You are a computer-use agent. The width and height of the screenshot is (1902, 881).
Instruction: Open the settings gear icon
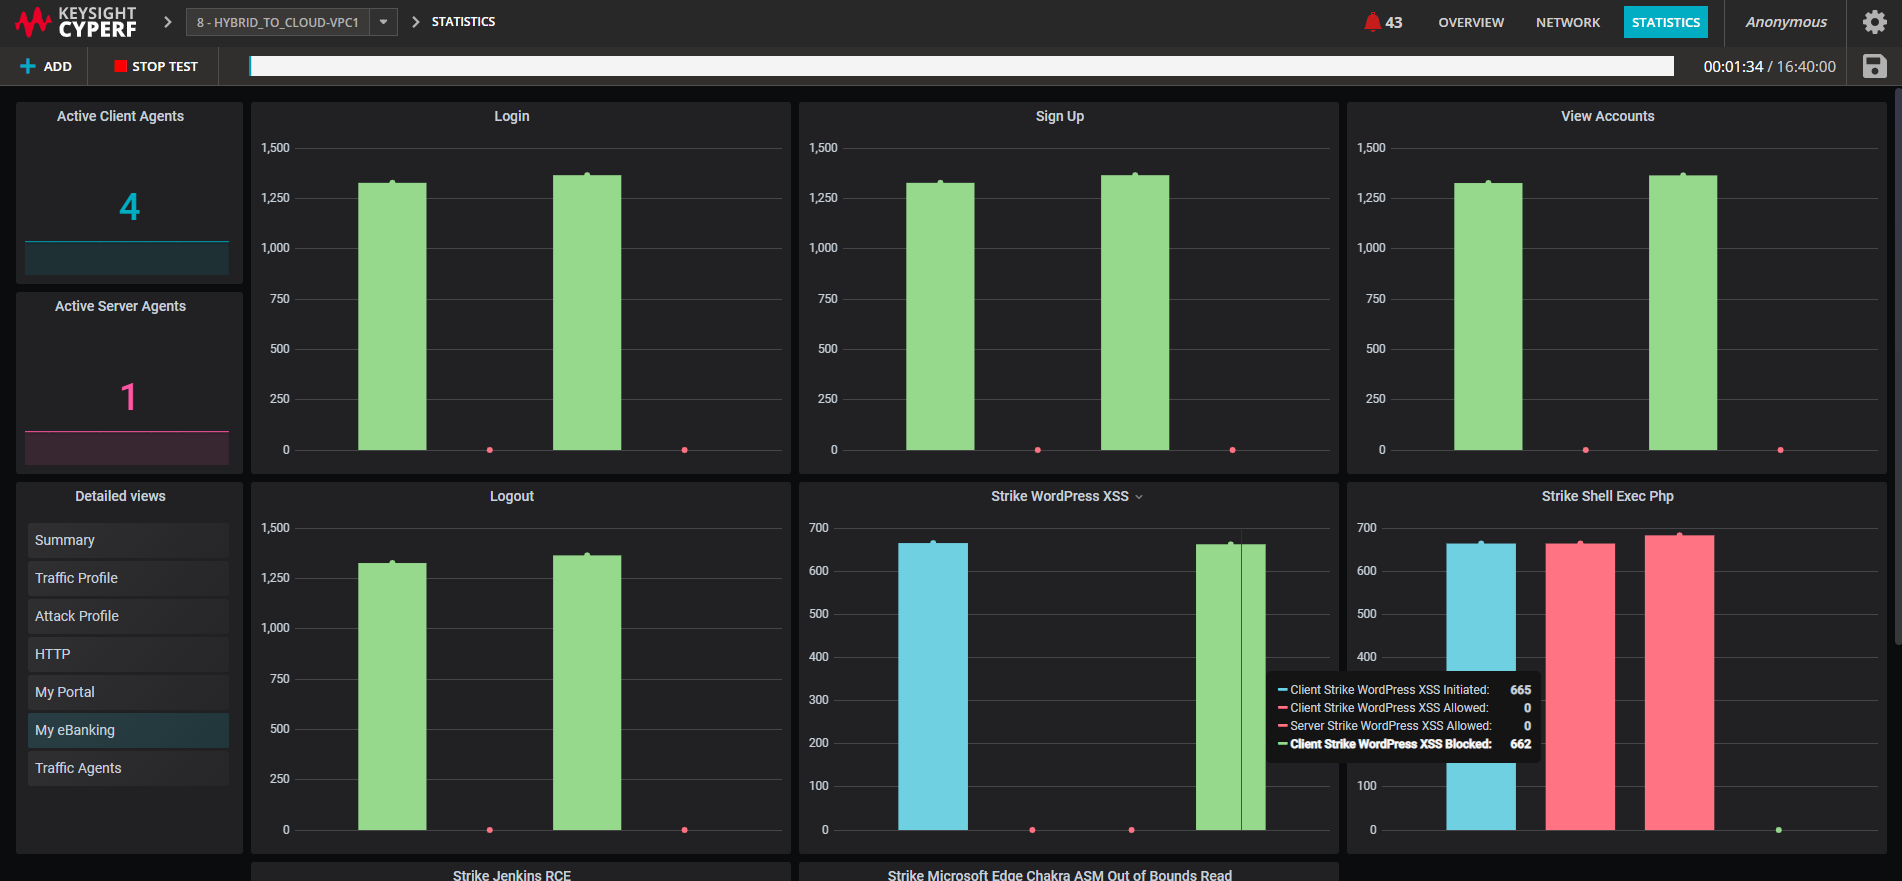(1874, 22)
